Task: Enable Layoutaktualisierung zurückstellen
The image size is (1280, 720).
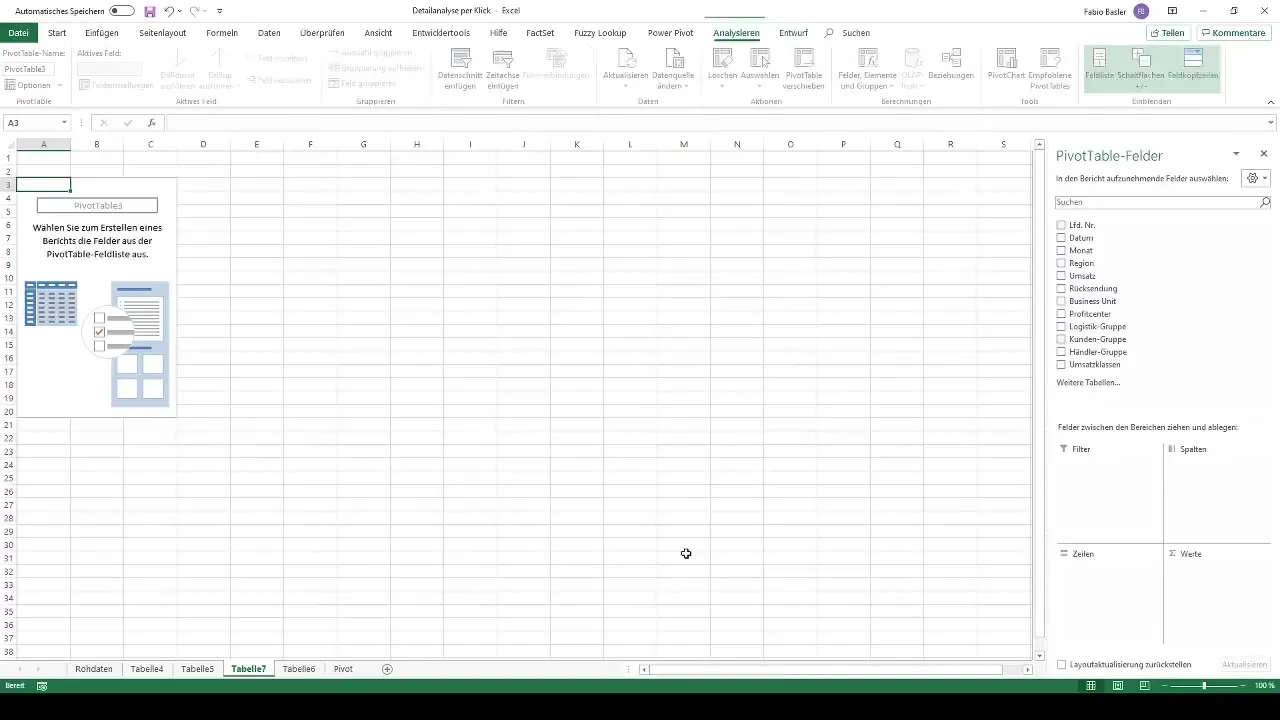Action: [1062, 664]
